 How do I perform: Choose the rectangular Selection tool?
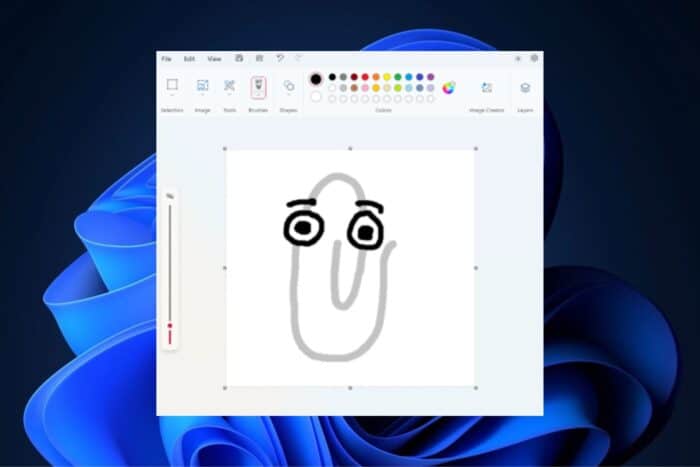point(172,84)
